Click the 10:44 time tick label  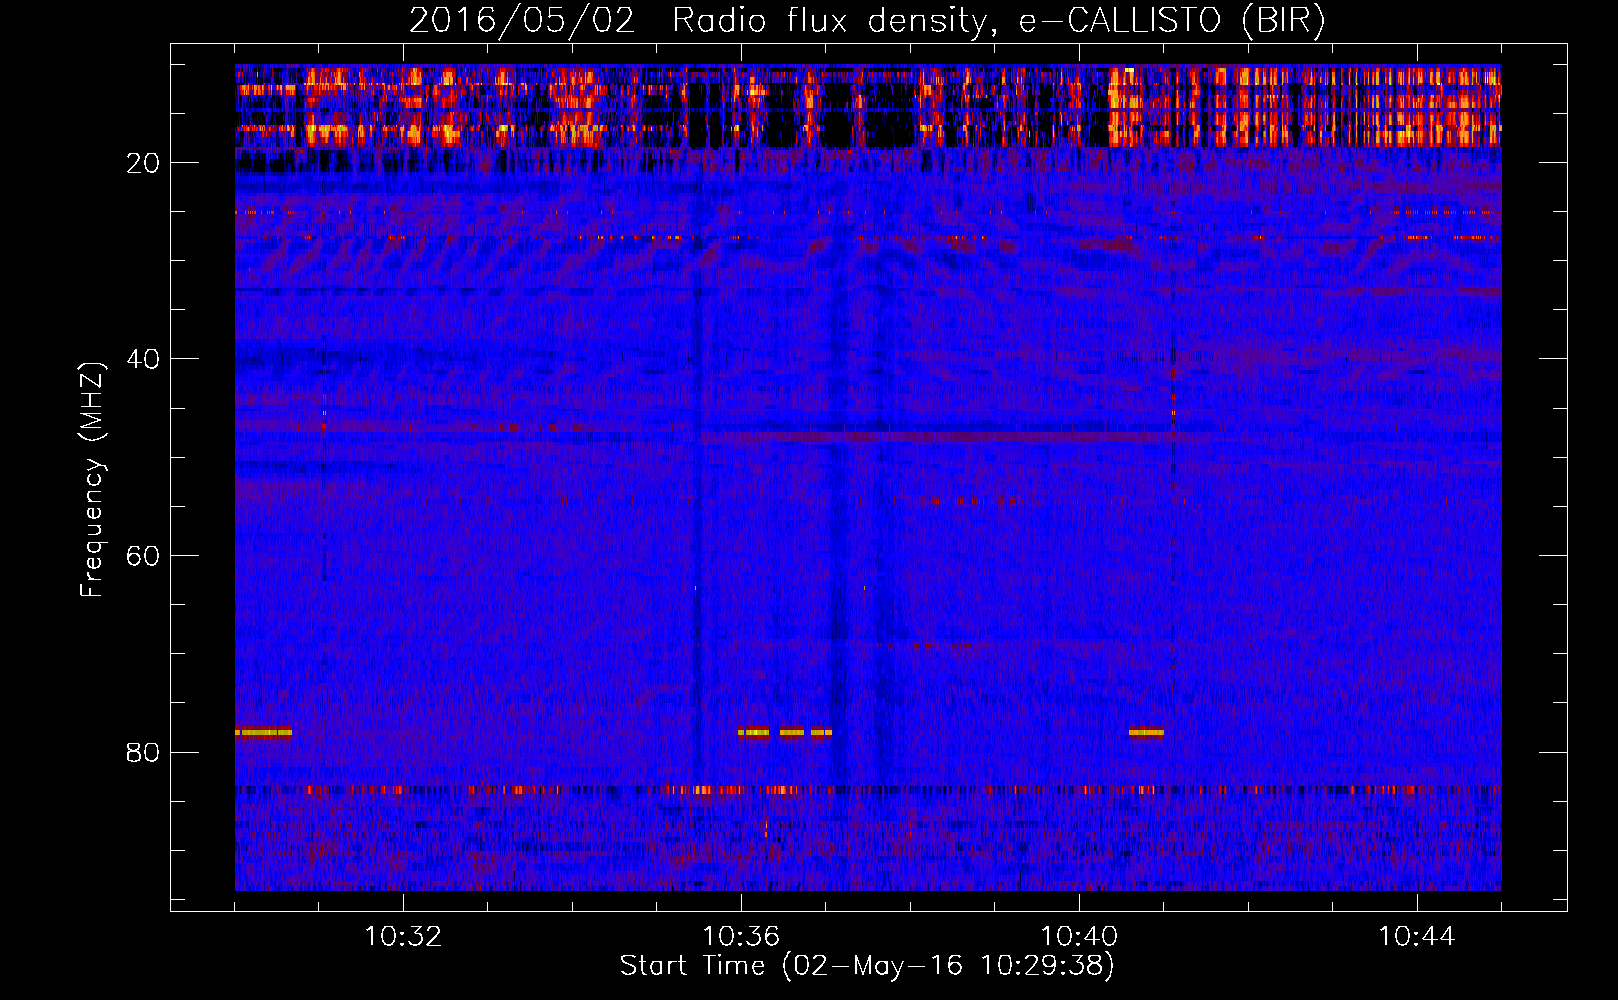tap(1417, 937)
